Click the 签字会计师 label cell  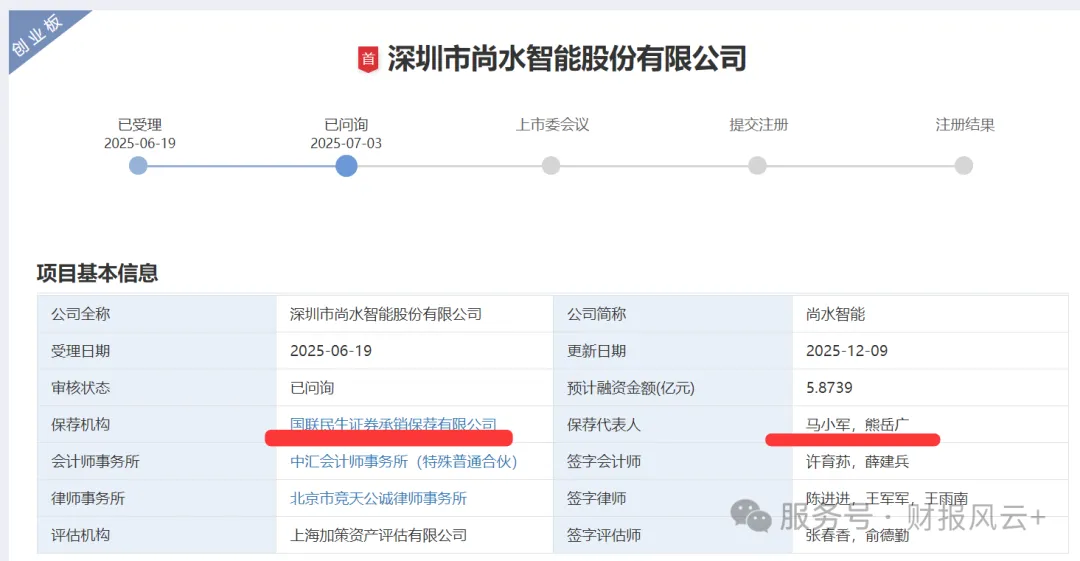click(673, 462)
